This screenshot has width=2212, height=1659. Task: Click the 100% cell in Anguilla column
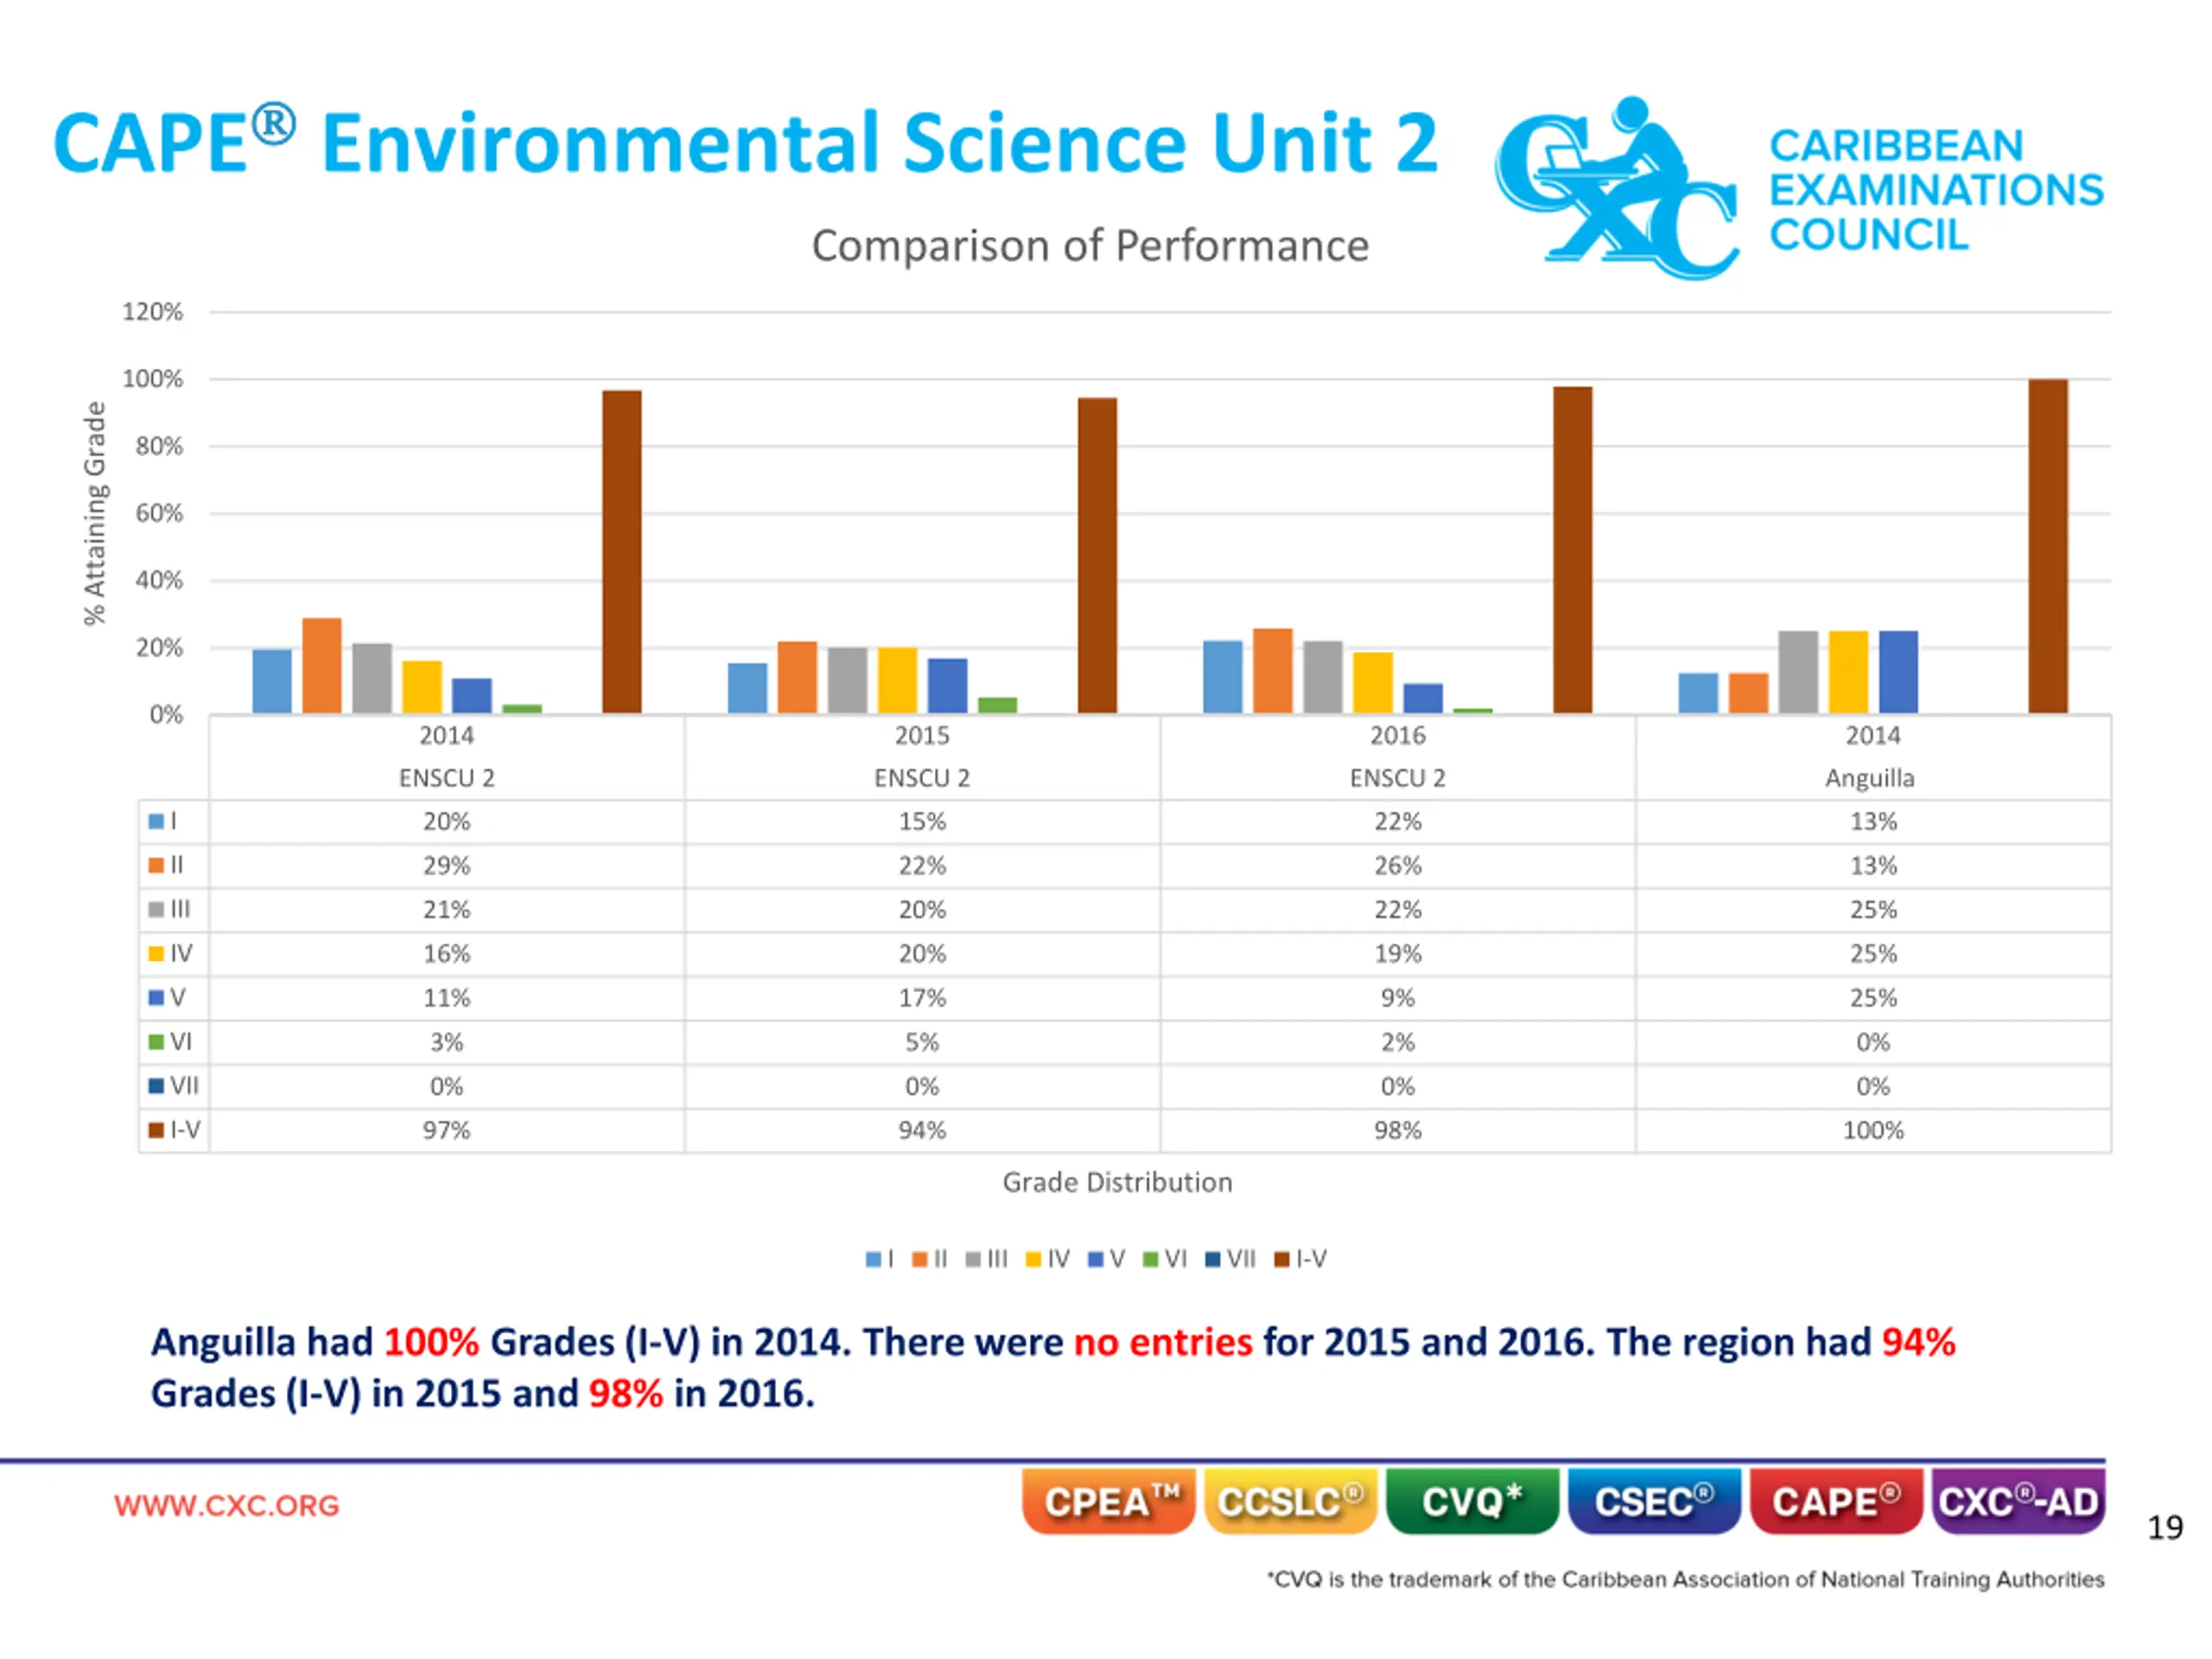(x=1872, y=1130)
